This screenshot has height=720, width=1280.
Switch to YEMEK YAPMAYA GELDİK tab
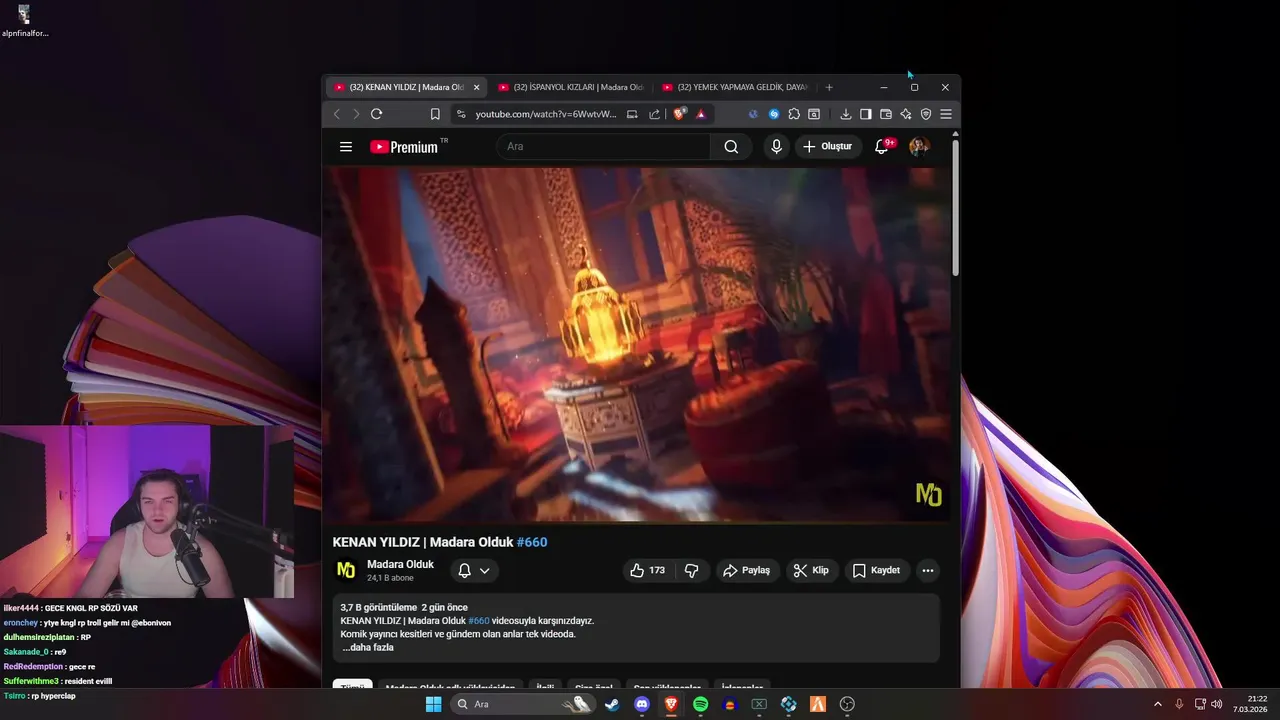tap(735, 87)
